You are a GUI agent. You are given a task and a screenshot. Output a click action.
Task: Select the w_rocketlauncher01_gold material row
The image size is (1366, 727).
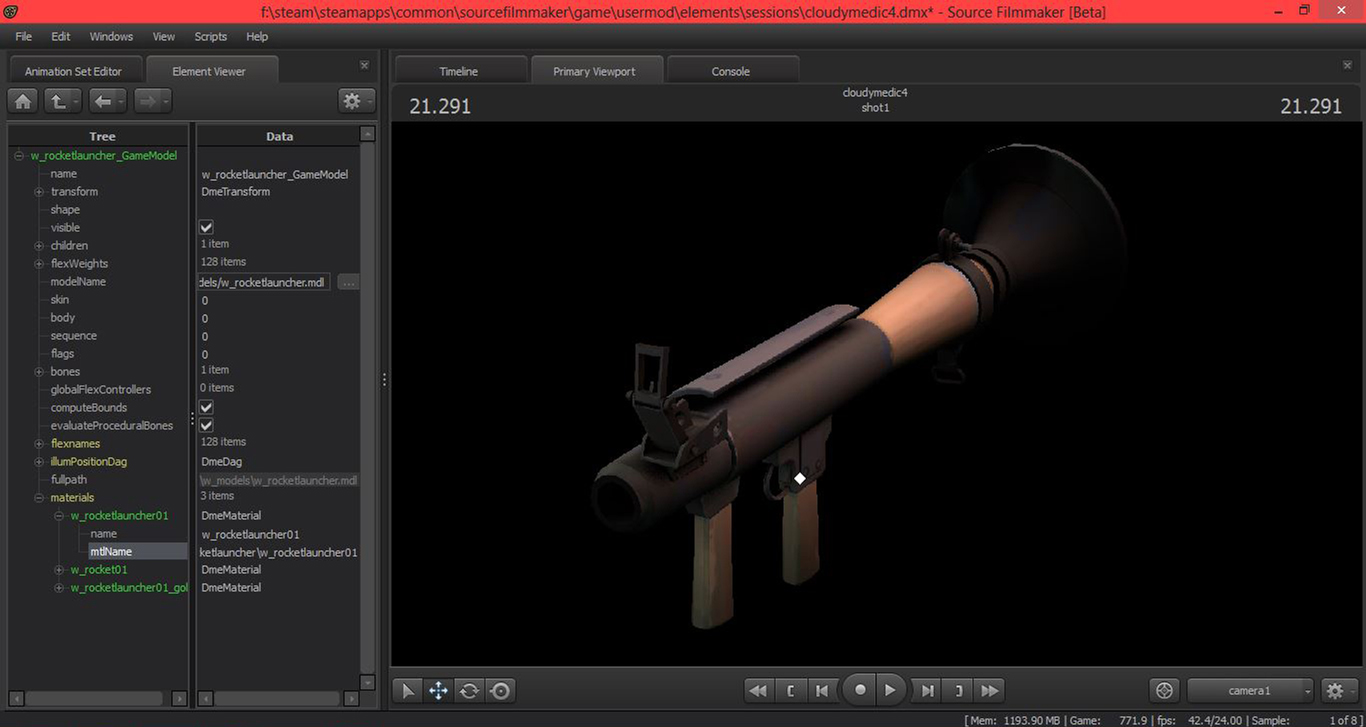(x=128, y=588)
